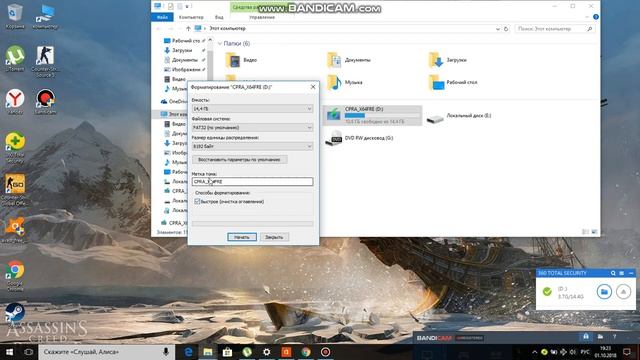Screen dimensions: 640x360
Task: Toggle Быстрое (quick format) checkbox
Action: pyautogui.click(x=197, y=202)
